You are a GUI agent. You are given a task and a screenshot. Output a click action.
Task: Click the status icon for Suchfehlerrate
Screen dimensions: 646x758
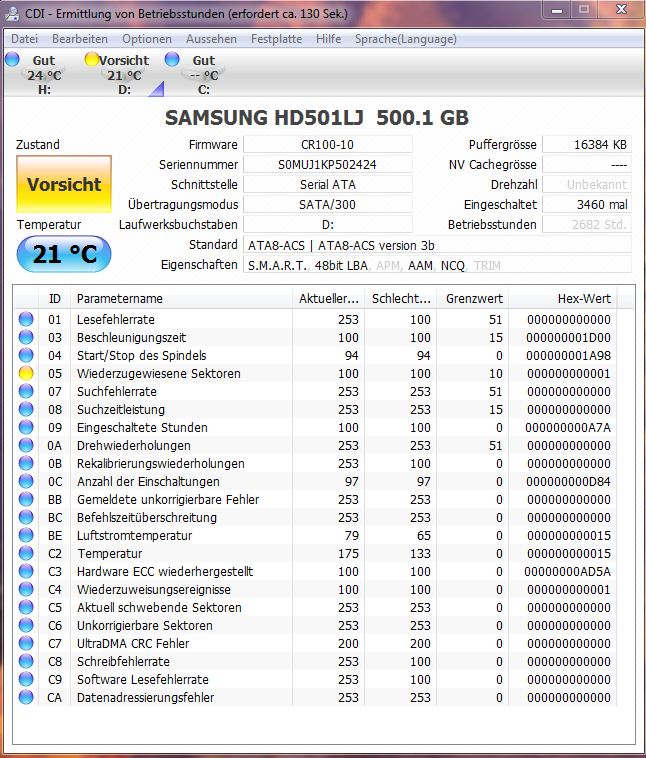click(x=26, y=391)
